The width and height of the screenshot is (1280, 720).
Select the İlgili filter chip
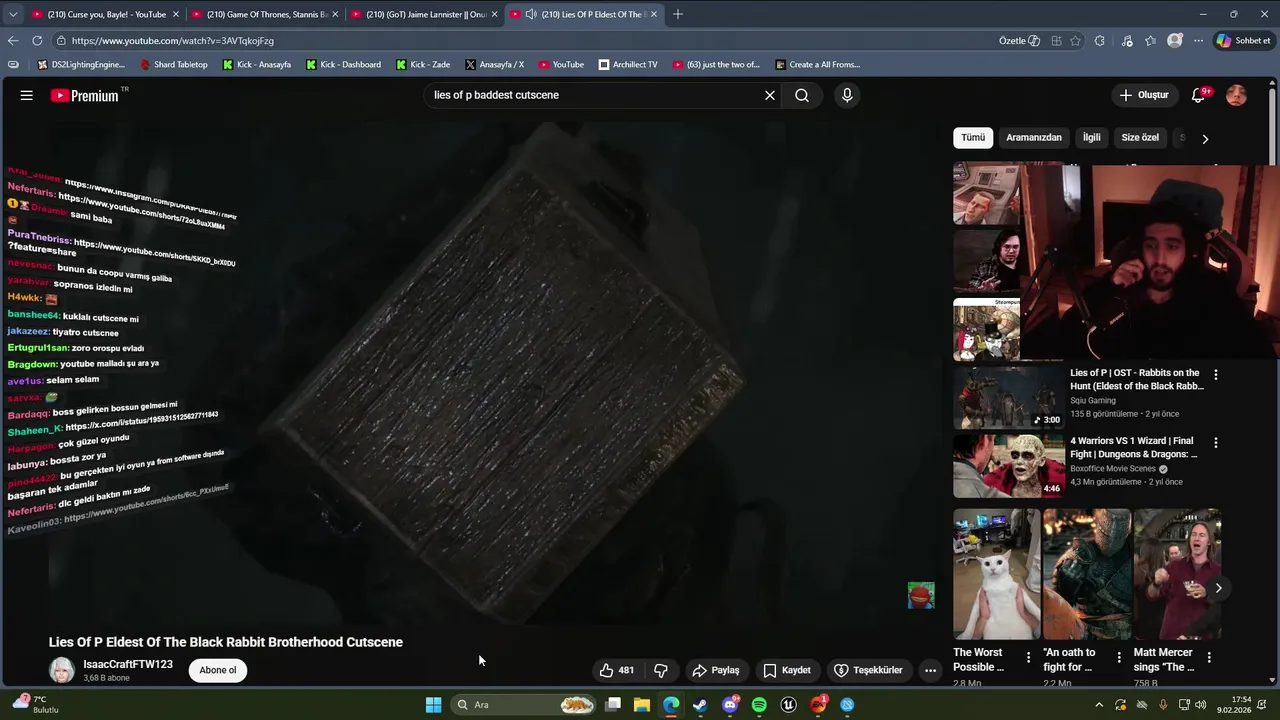click(x=1092, y=138)
